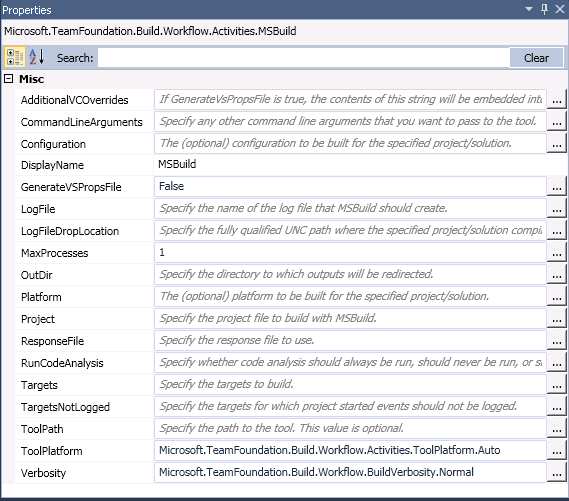Edit the ToolPath value field
The width and height of the screenshot is (569, 501).
point(350,428)
